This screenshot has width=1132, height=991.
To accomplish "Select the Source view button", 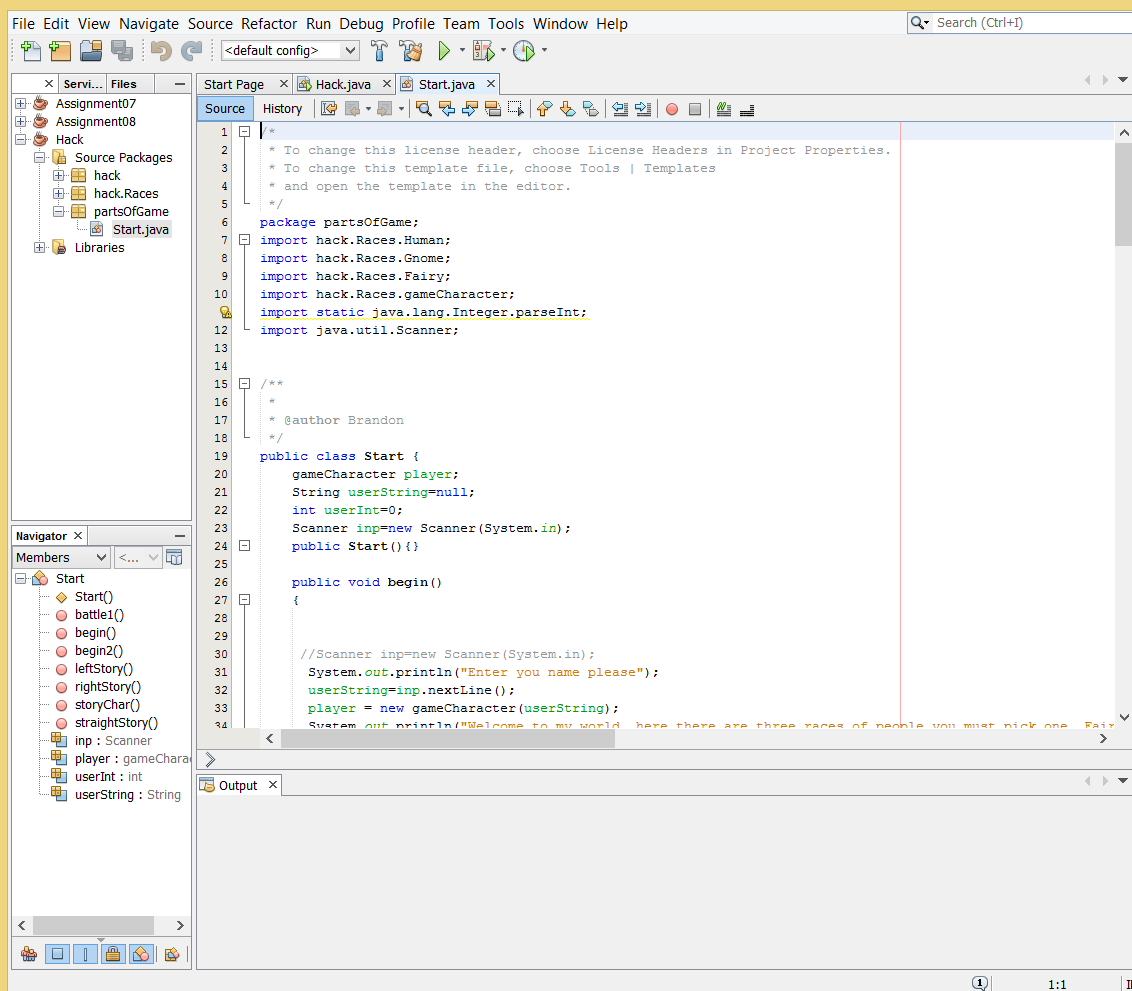I will (225, 109).
